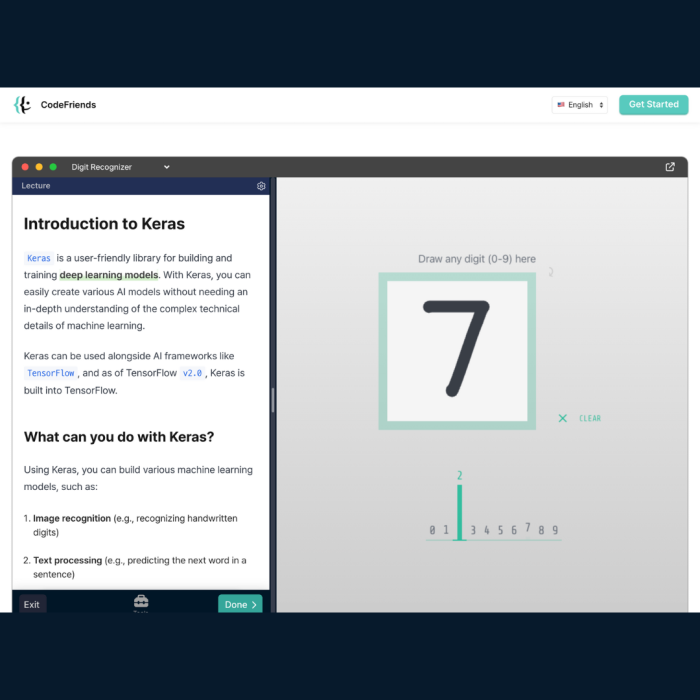Click the digit 9 in prediction chart

(x=555, y=530)
